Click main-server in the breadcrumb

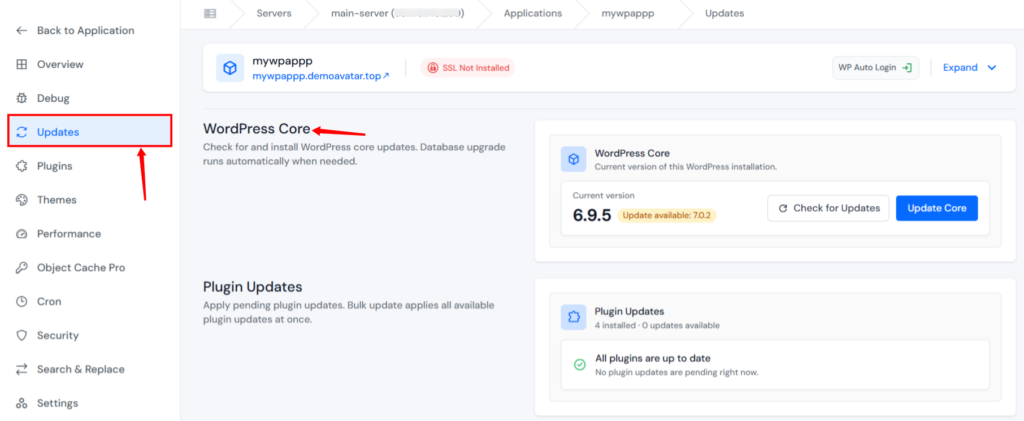[398, 13]
